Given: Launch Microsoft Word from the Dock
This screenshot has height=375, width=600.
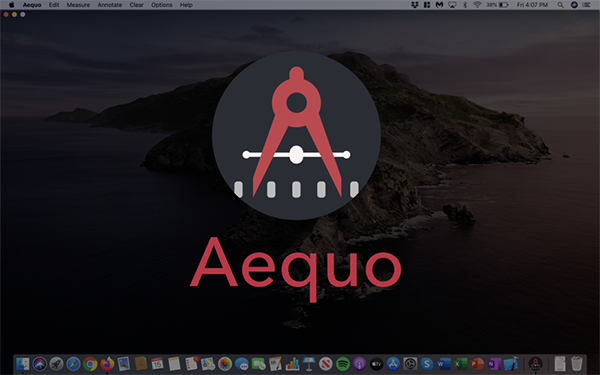Looking at the screenshot, I should 444,364.
